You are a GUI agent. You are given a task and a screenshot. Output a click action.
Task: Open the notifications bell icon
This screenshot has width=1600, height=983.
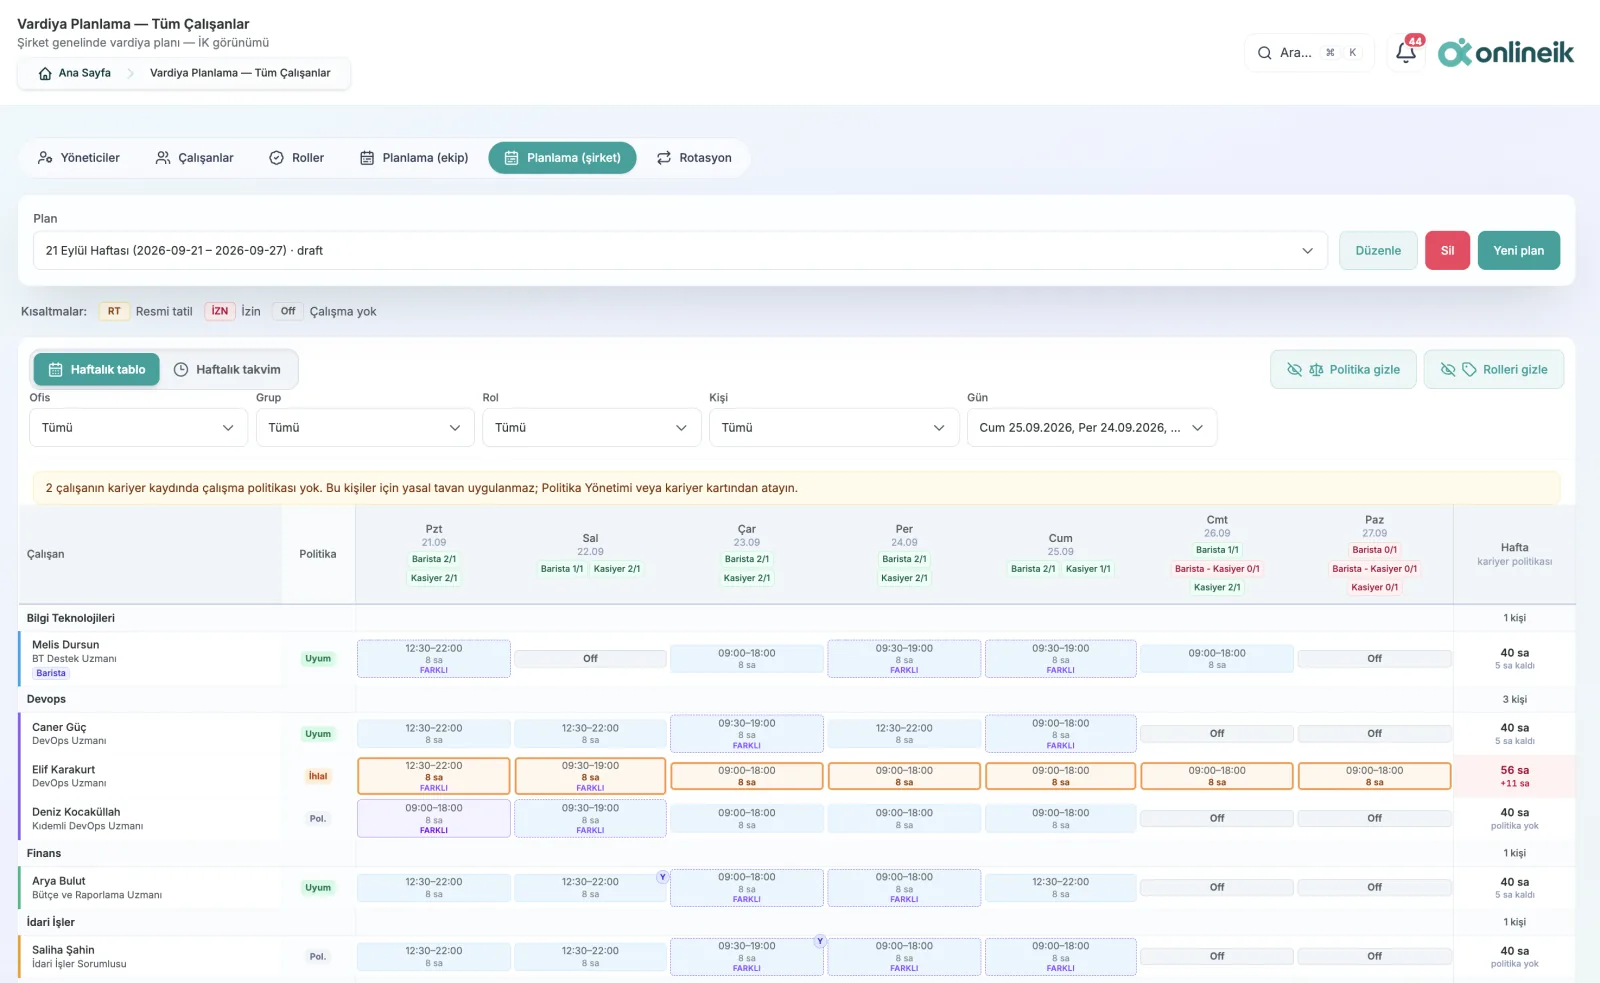pyautogui.click(x=1406, y=52)
